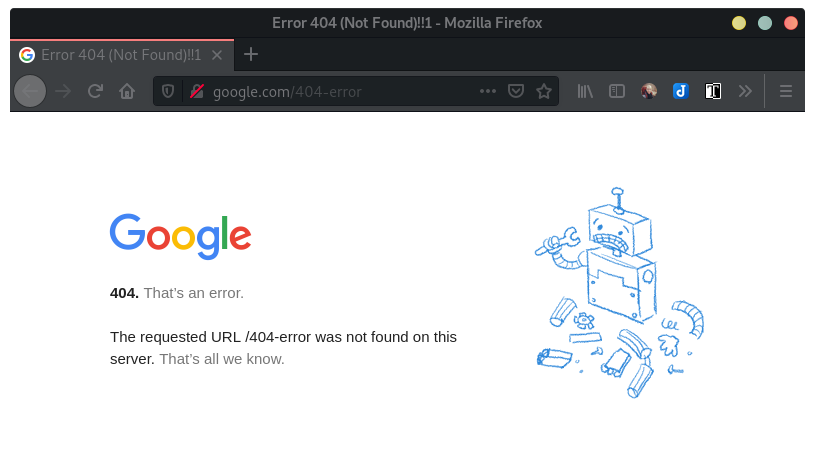Reload the current page
Viewport: 815px width, 474px height.
95,91
